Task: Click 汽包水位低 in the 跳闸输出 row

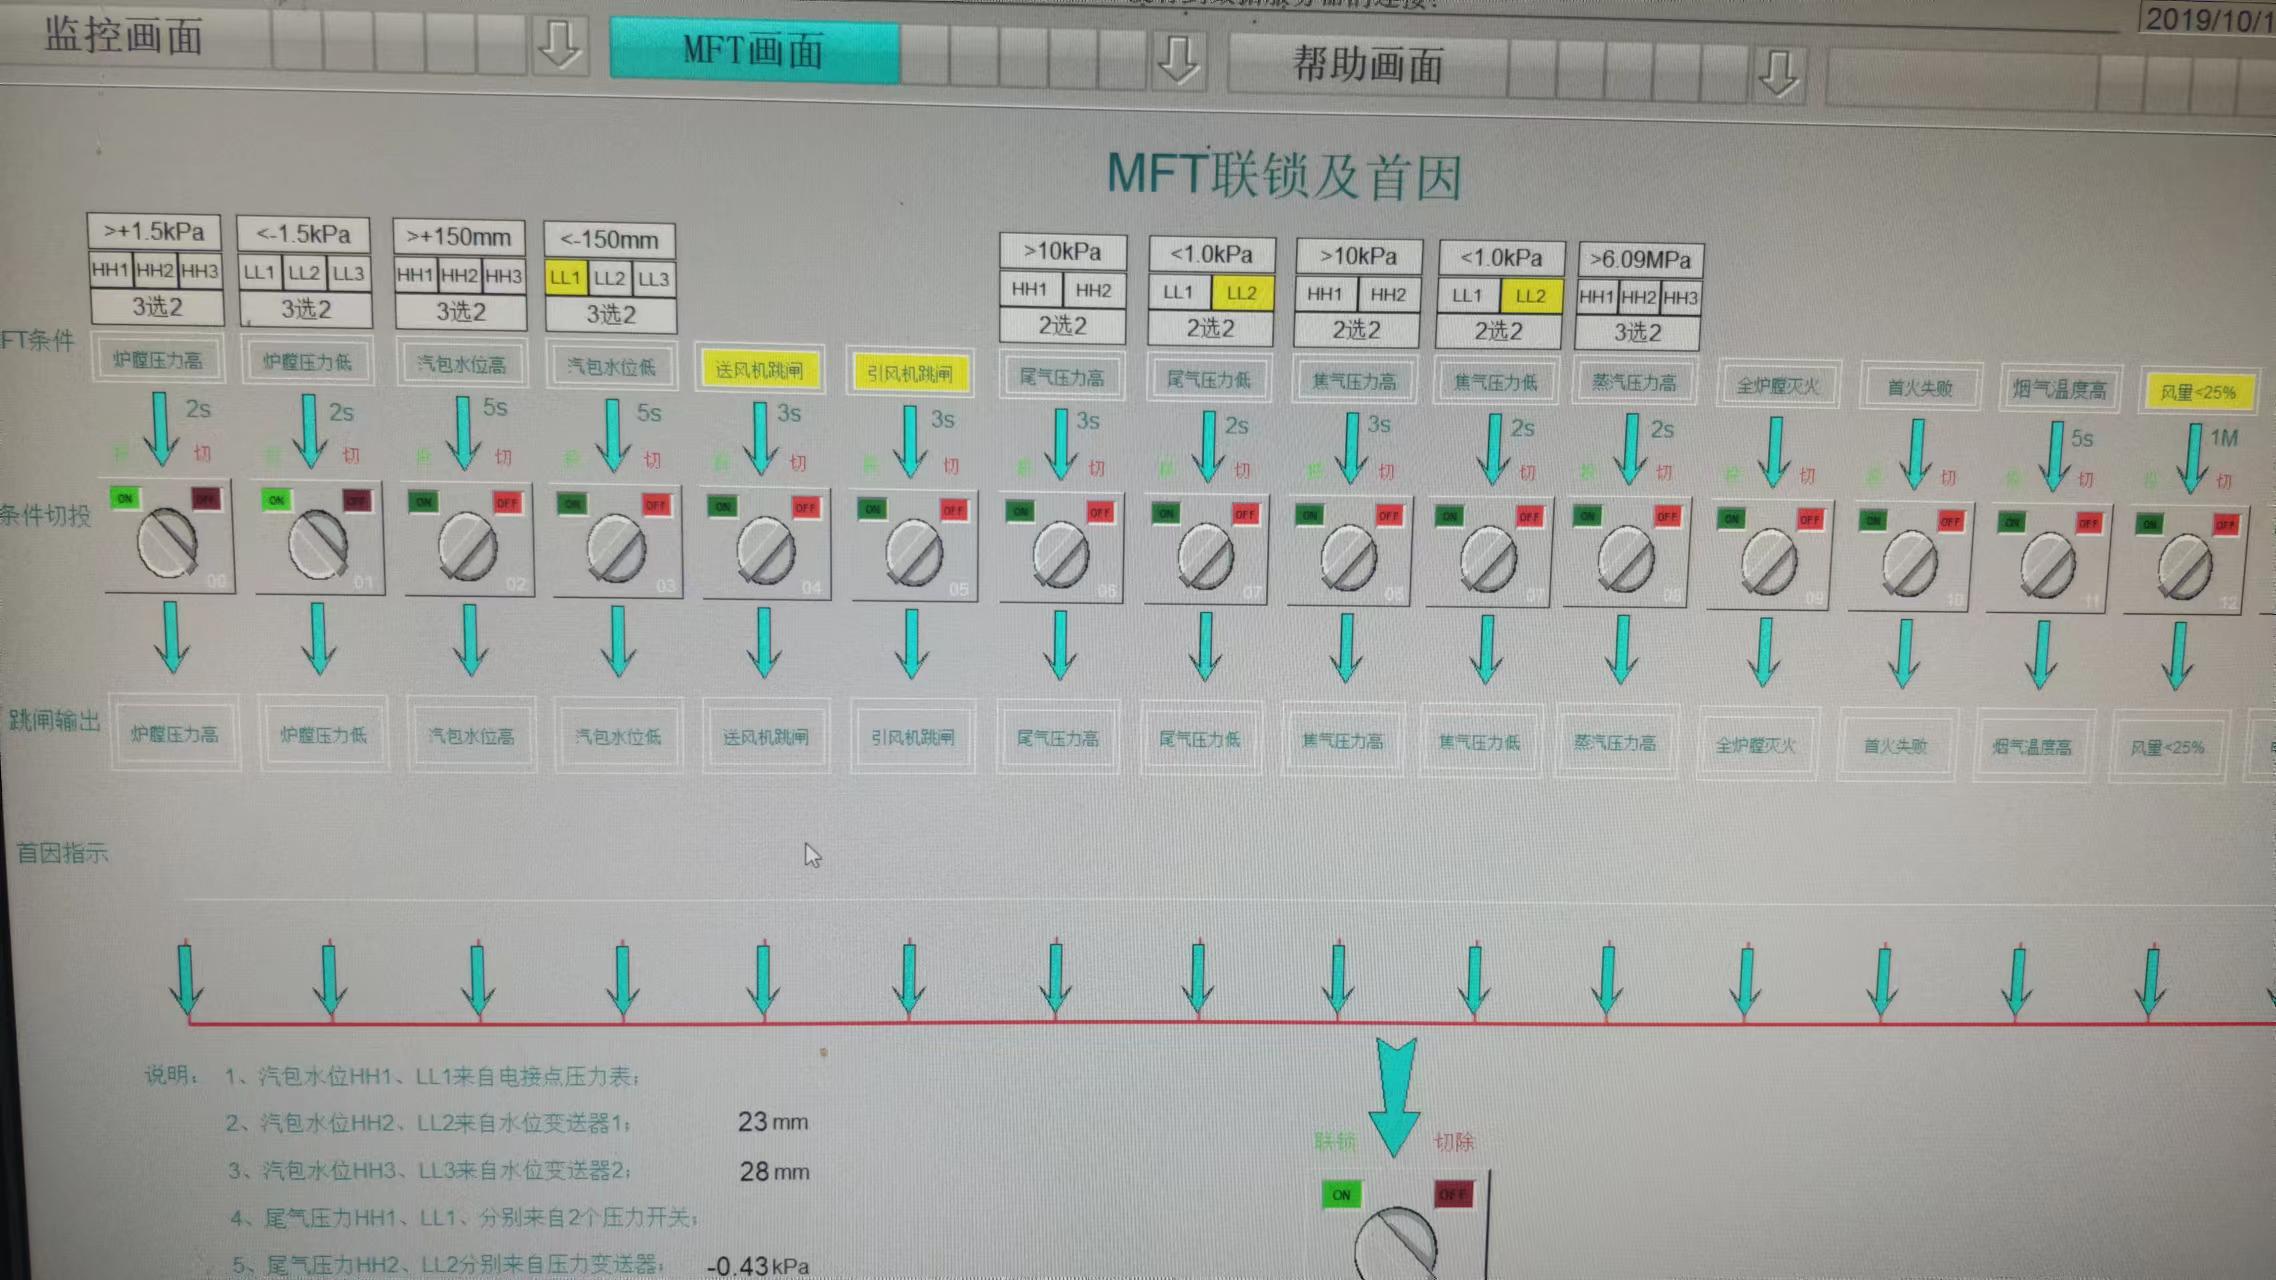Action: (618, 737)
